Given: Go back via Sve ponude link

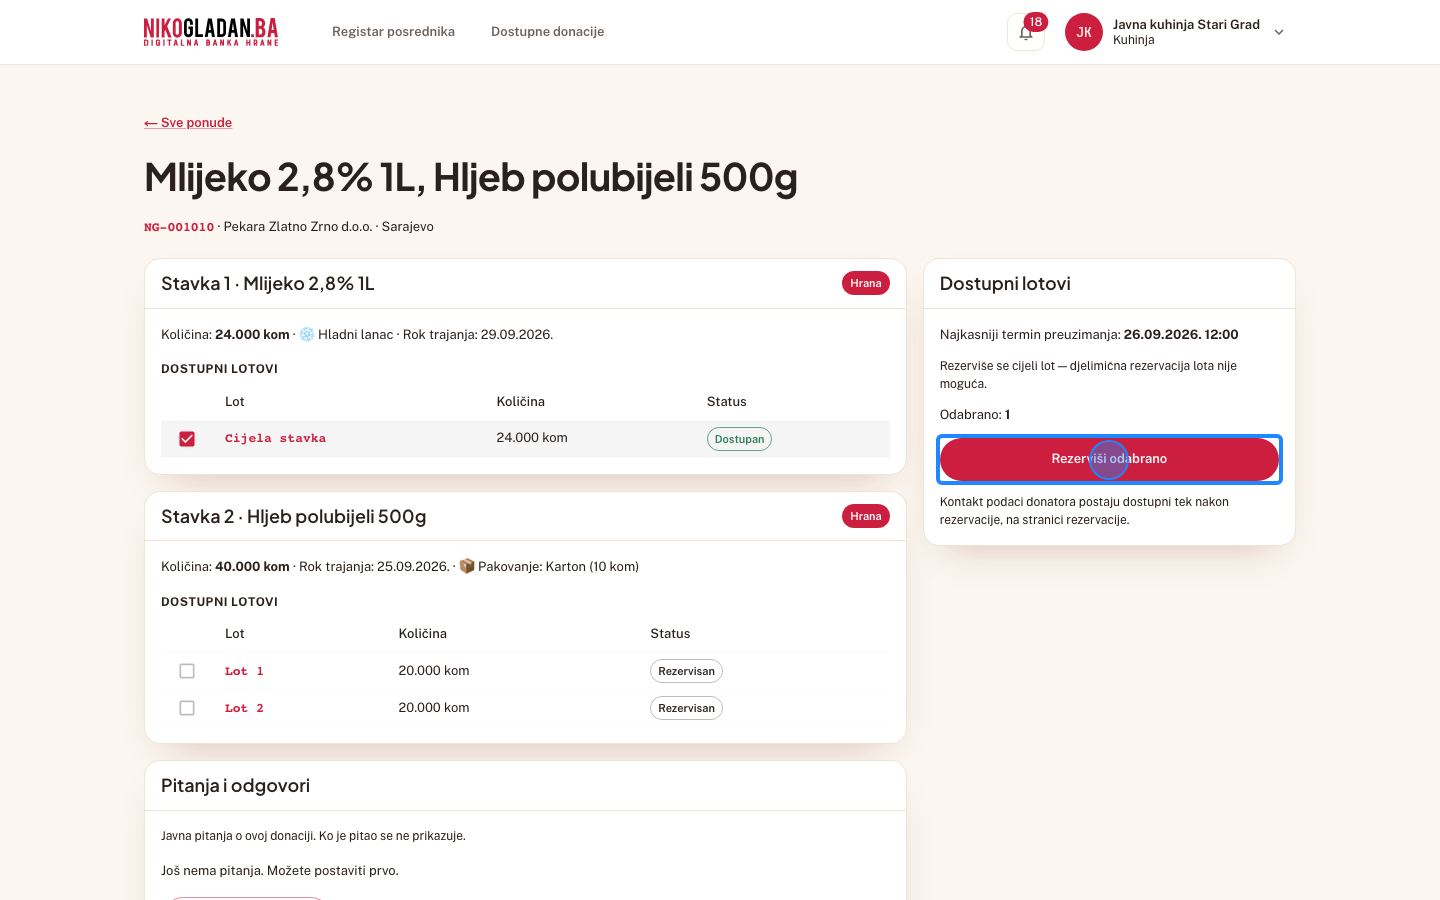Looking at the screenshot, I should click(188, 123).
